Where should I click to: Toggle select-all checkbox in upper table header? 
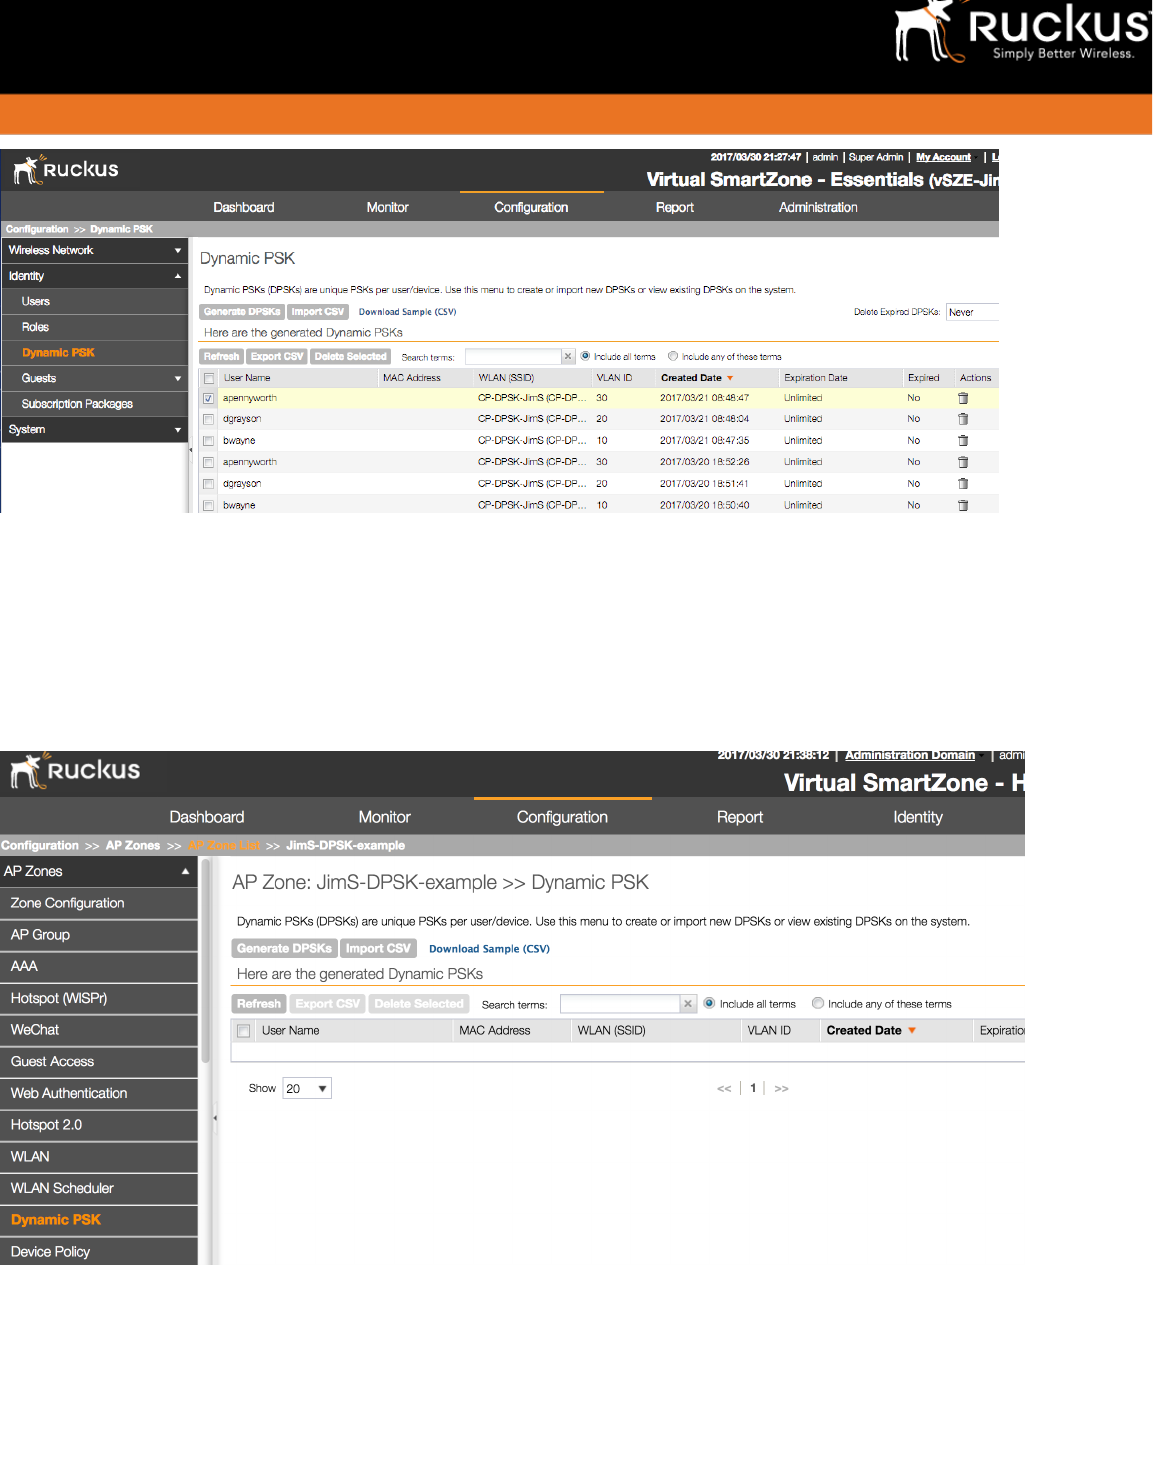click(209, 379)
